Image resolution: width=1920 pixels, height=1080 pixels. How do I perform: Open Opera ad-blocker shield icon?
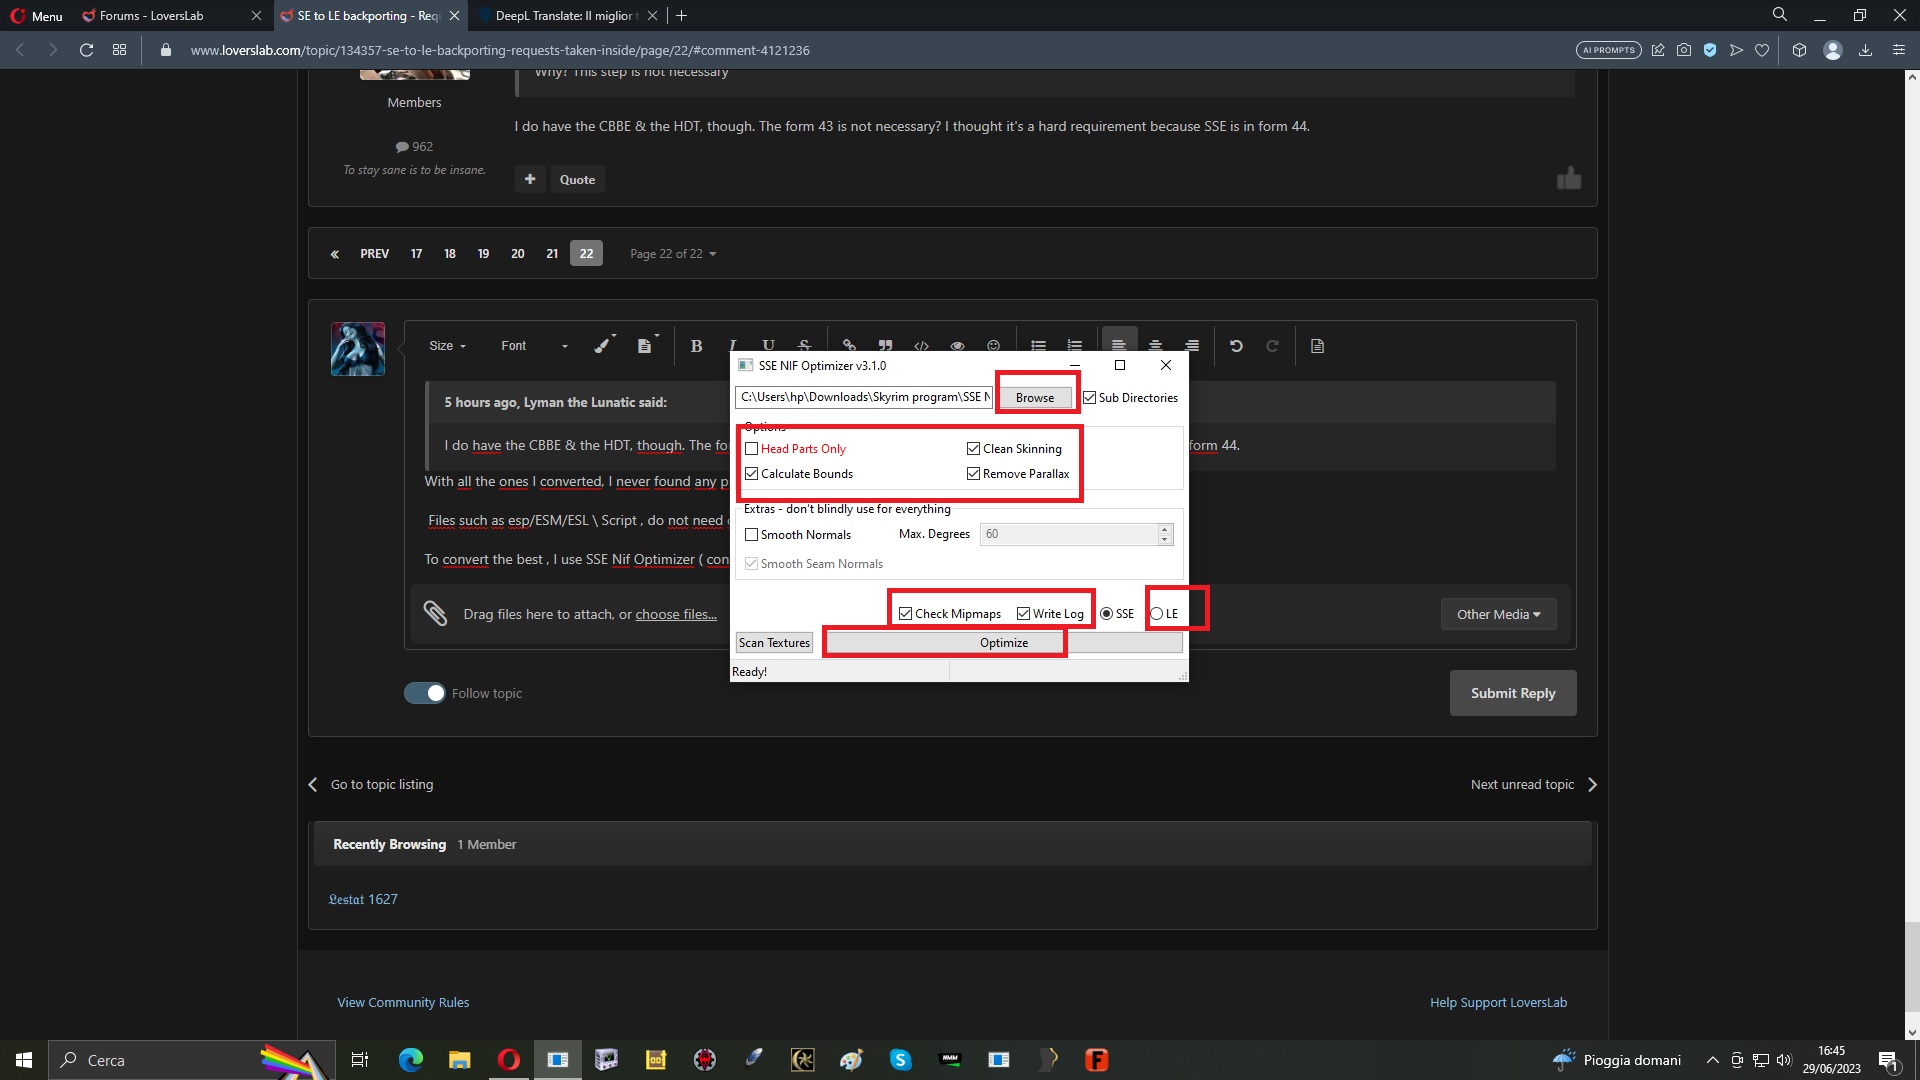click(x=1710, y=50)
